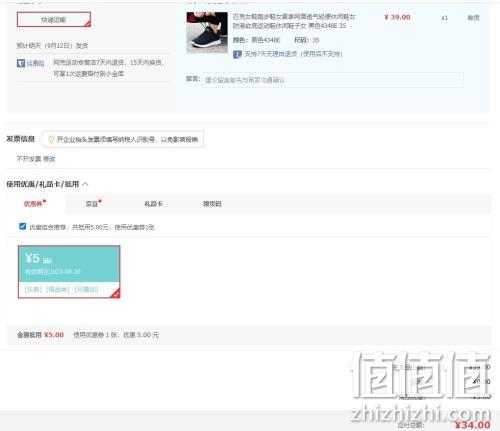Open the 领货码 tab
Screen dimensions: 500x431
click(x=212, y=204)
